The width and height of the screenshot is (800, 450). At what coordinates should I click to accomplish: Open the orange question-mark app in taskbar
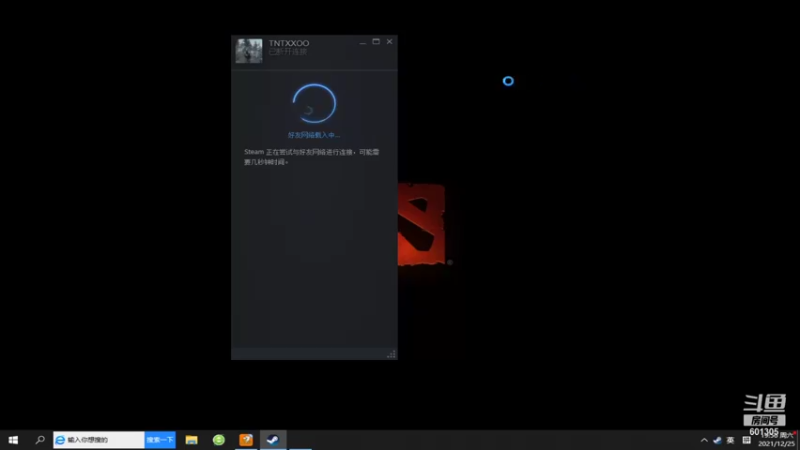pyautogui.click(x=246, y=440)
